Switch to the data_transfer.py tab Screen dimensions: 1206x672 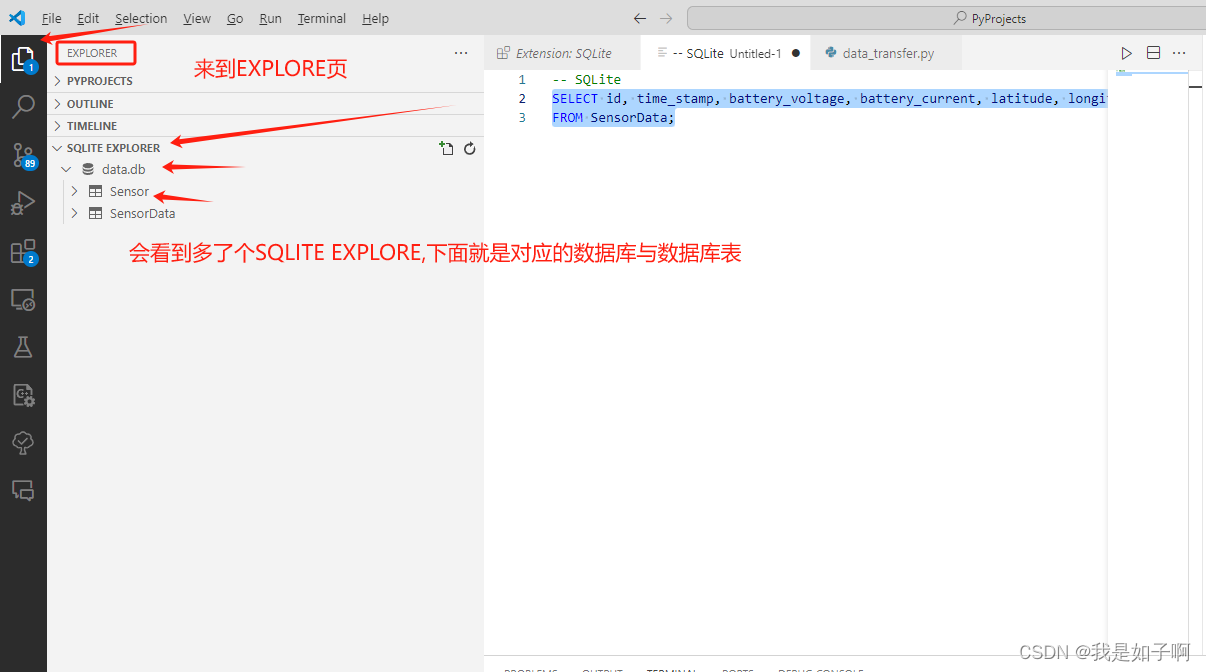(886, 52)
